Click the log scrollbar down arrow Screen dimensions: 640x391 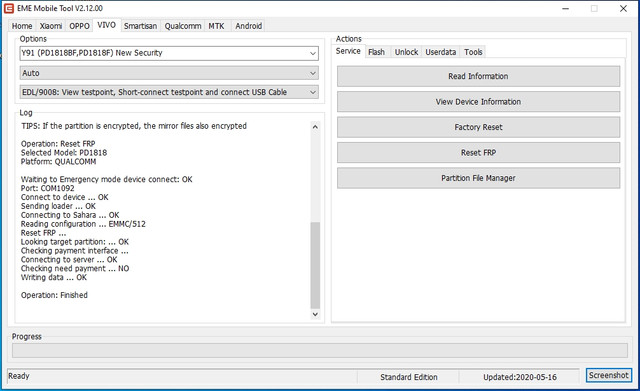pos(315,314)
